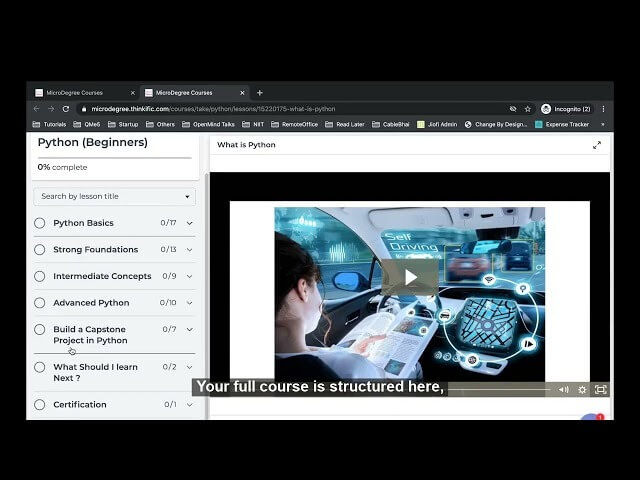Expand the Advanced Python chevron
The image size is (640, 480).
tap(190, 303)
